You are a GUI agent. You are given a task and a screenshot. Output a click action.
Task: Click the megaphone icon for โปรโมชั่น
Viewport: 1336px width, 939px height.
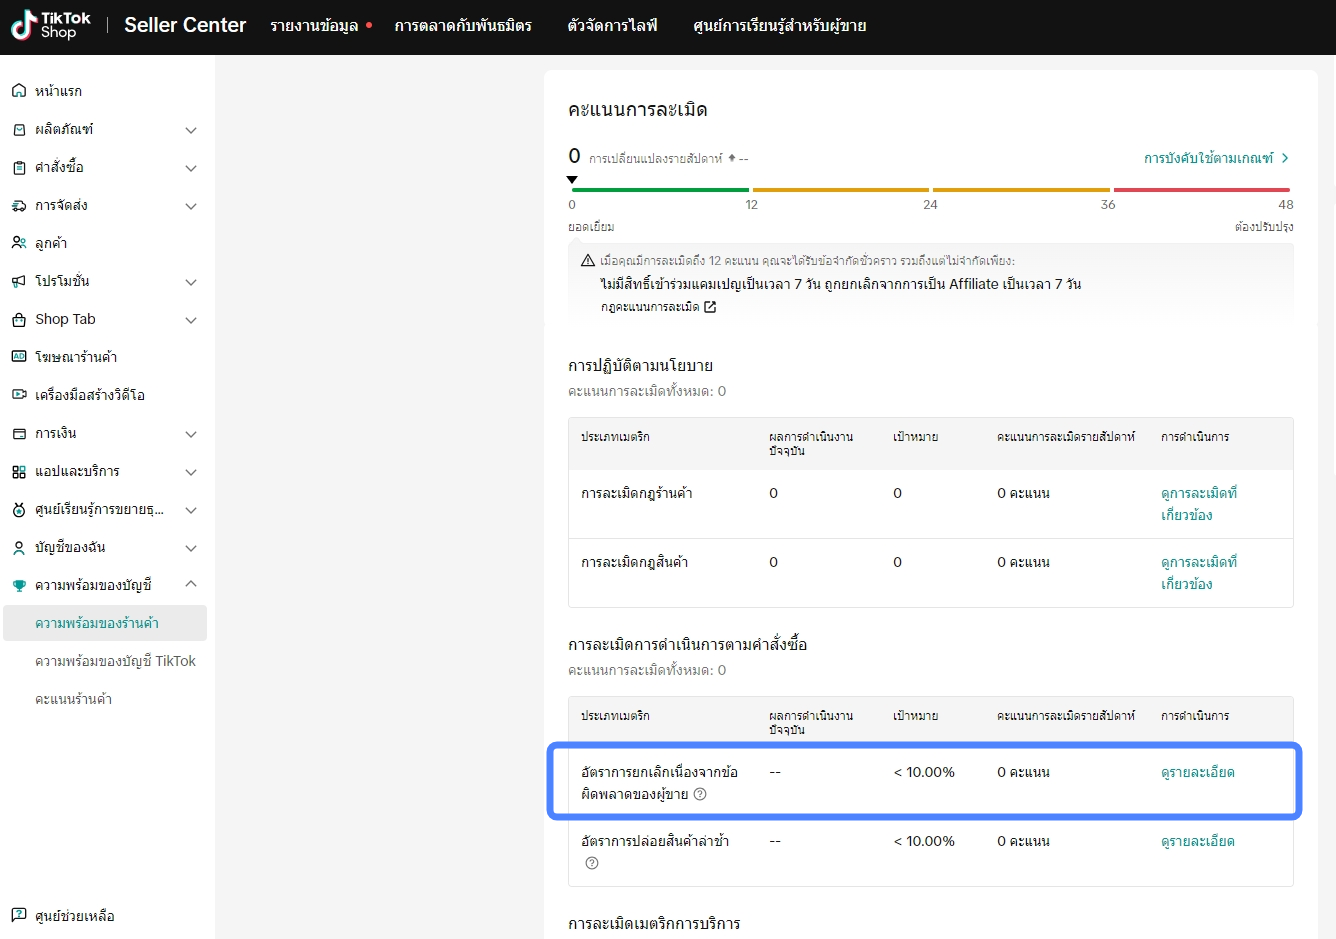pos(18,282)
